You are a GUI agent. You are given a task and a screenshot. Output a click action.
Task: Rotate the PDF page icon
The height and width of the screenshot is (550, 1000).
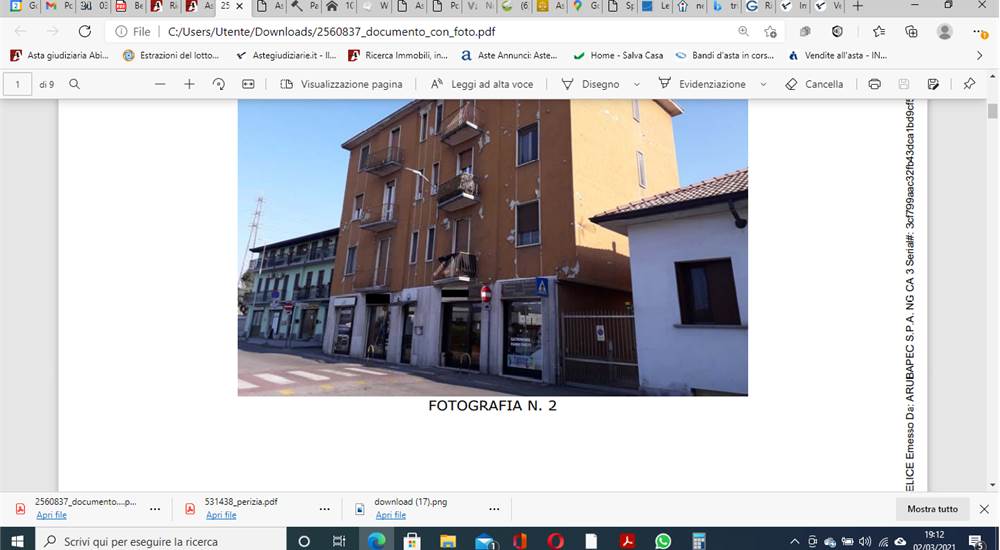(219, 84)
